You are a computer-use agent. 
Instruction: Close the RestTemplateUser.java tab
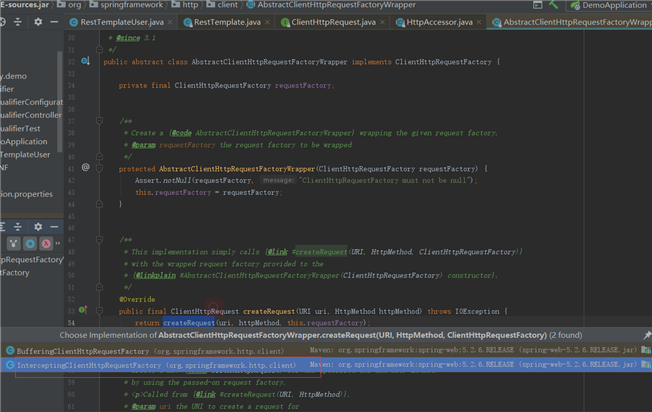[x=170, y=22]
